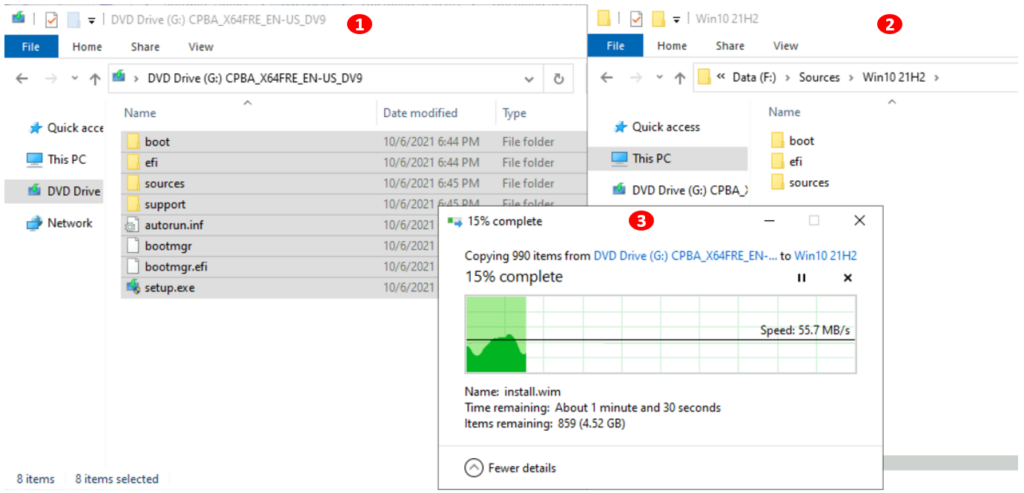Click the 'Name: install.wim' text
Screen dimensions: 1024x493
(513, 392)
